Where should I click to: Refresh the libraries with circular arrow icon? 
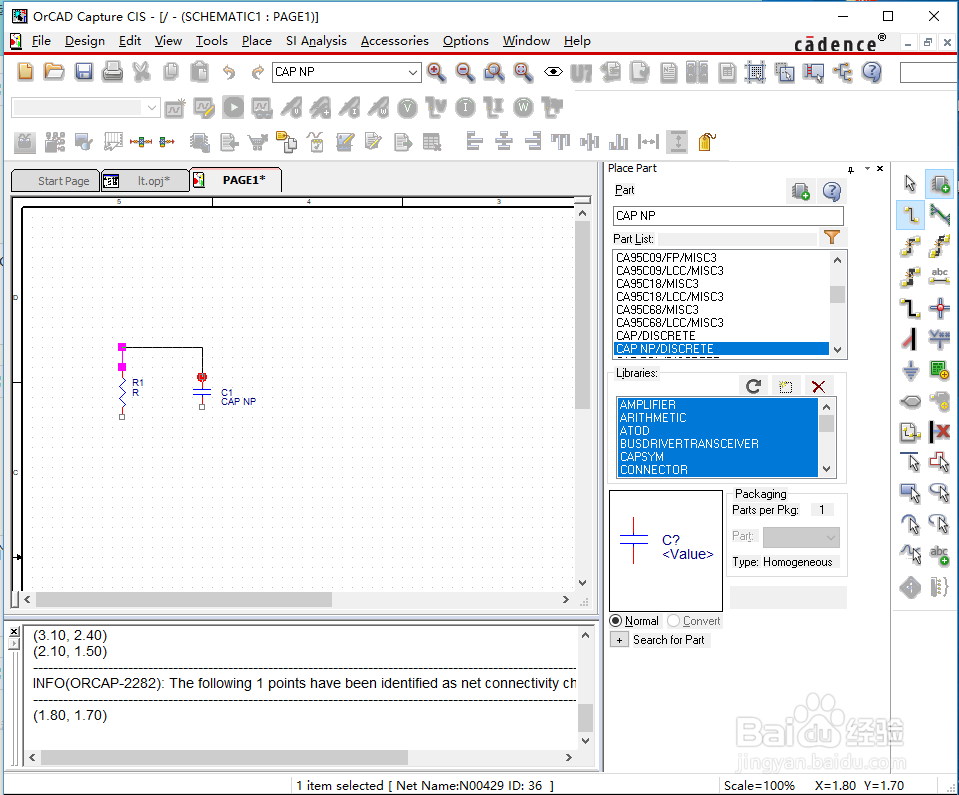click(x=754, y=386)
